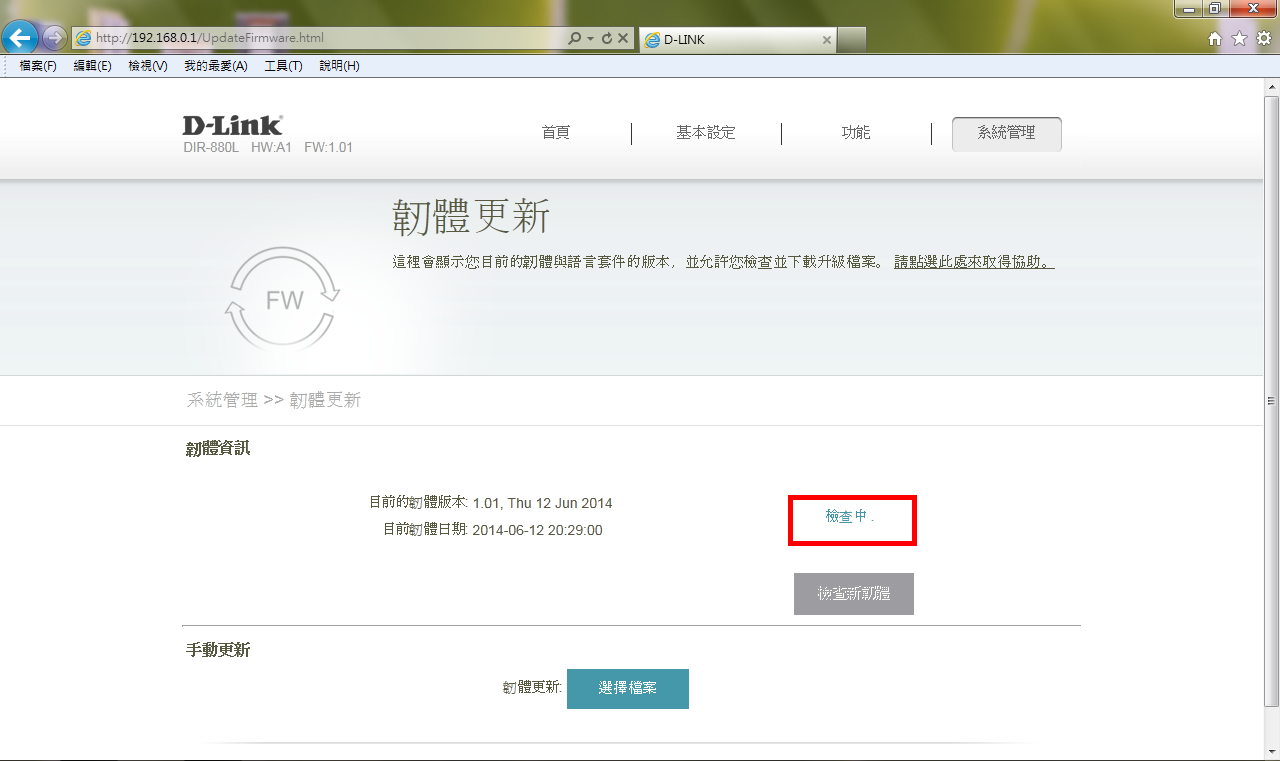Screen dimensions: 1280x761
Task: Click the 檢查新韌體 button
Action: (x=853, y=594)
